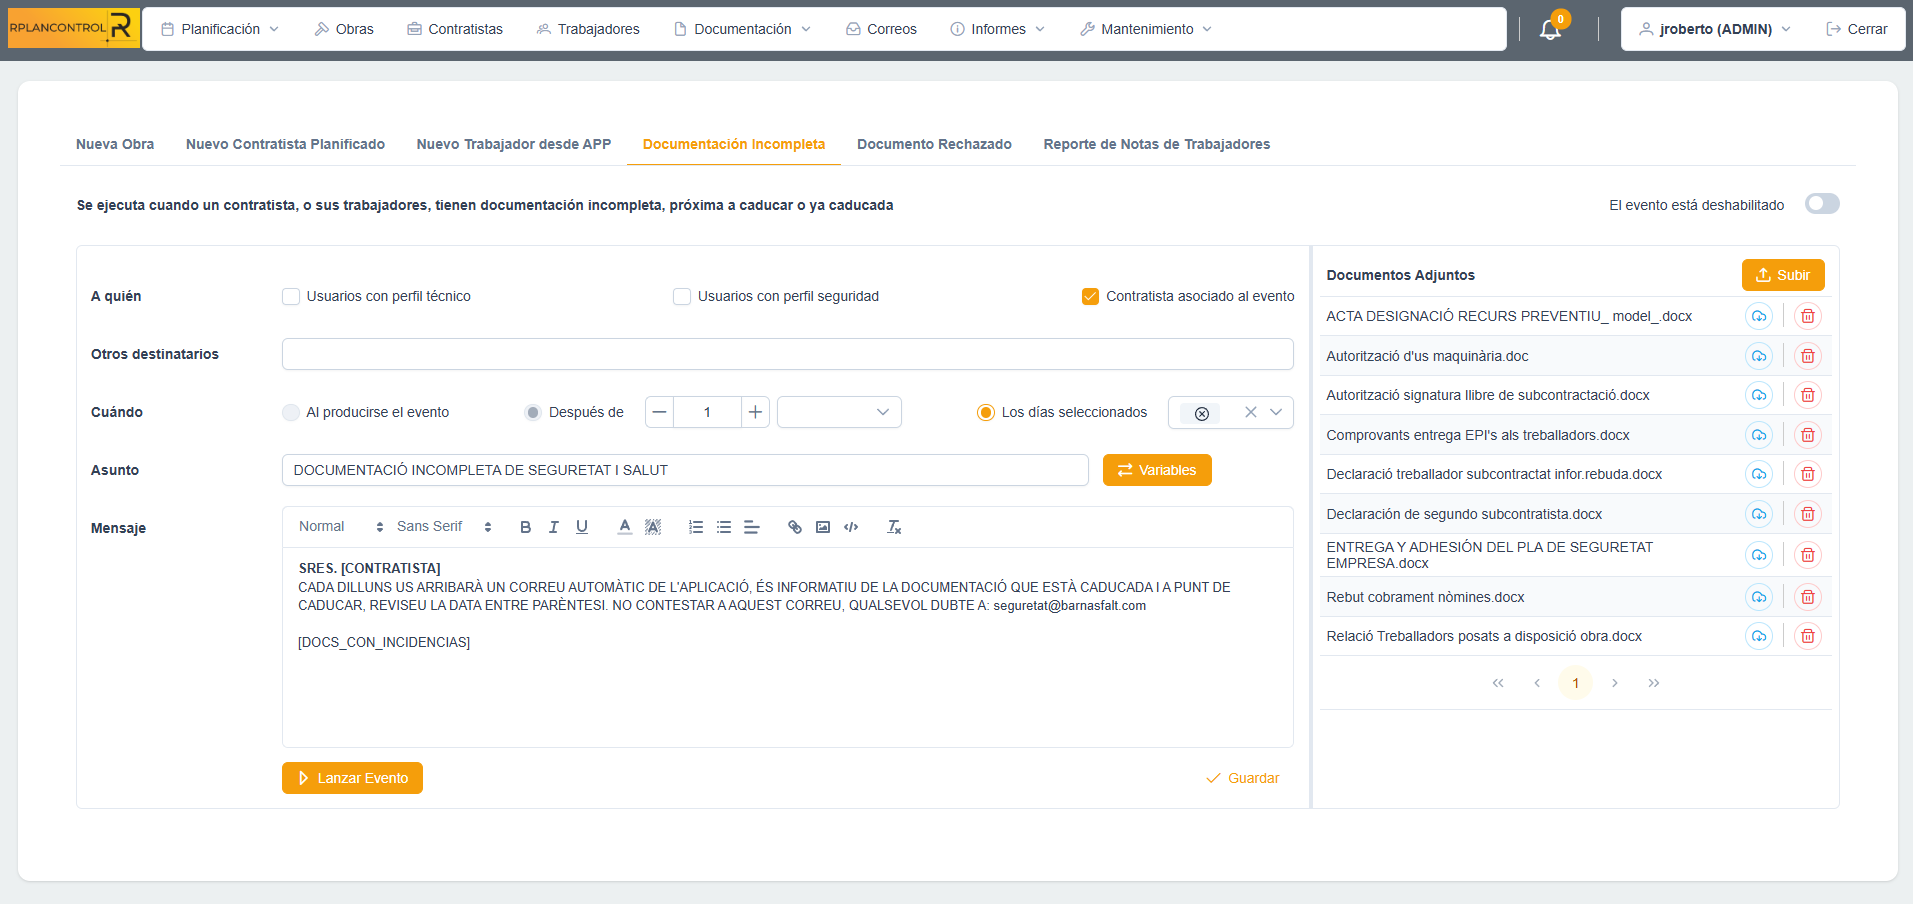The height and width of the screenshot is (904, 1913).
Task: Uncheck Contratista asociado al evento
Action: click(1090, 296)
